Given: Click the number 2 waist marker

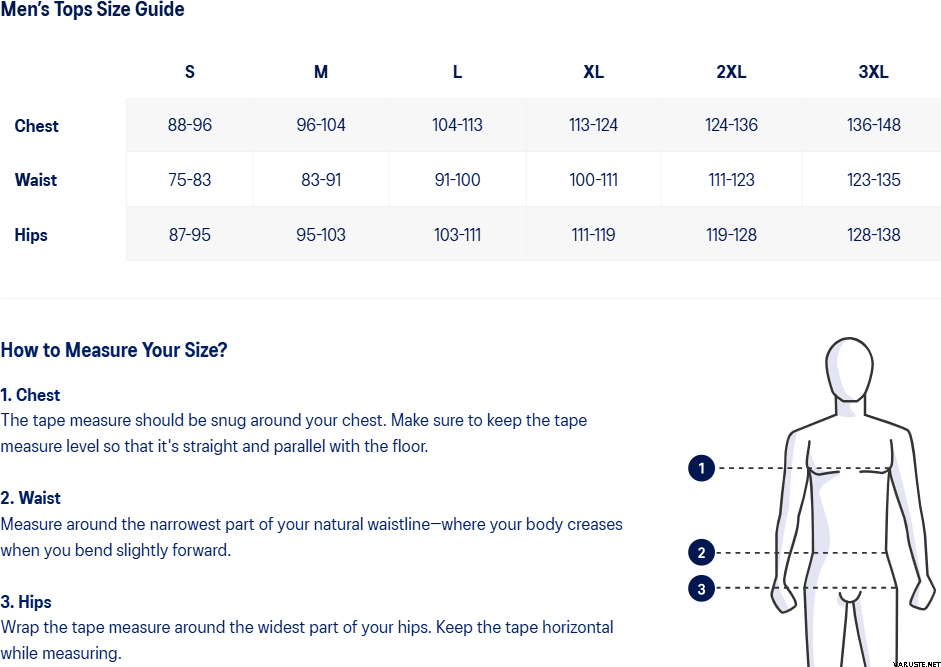Looking at the screenshot, I should click(701, 552).
